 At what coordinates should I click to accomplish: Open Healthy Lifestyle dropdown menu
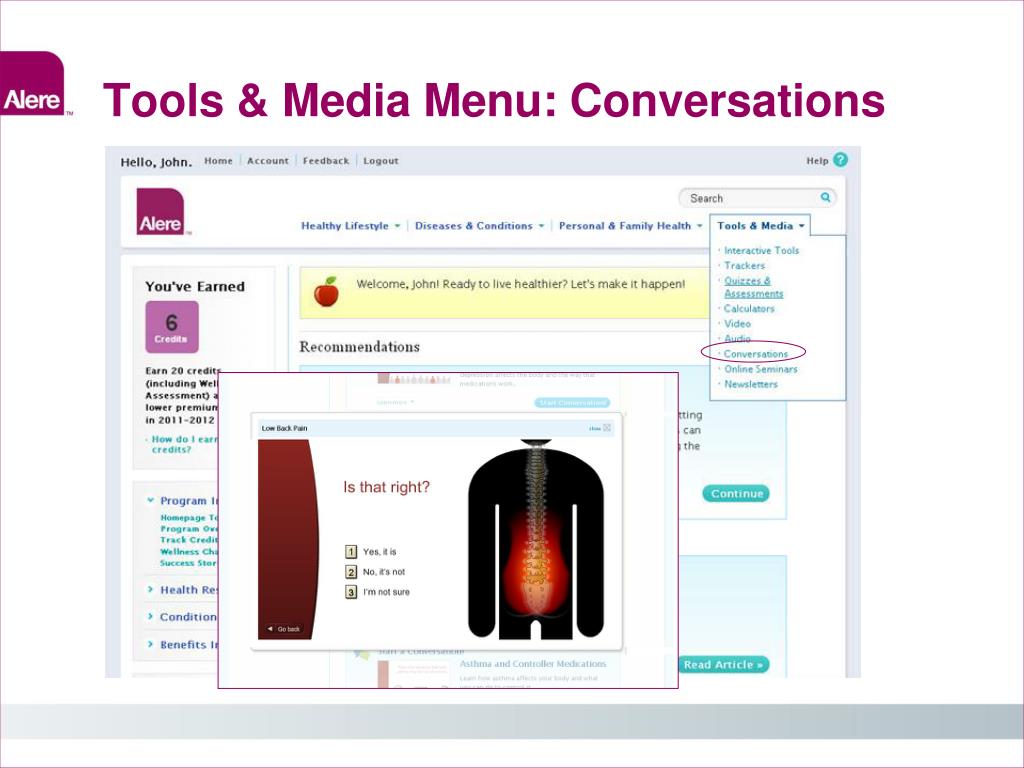coord(350,226)
